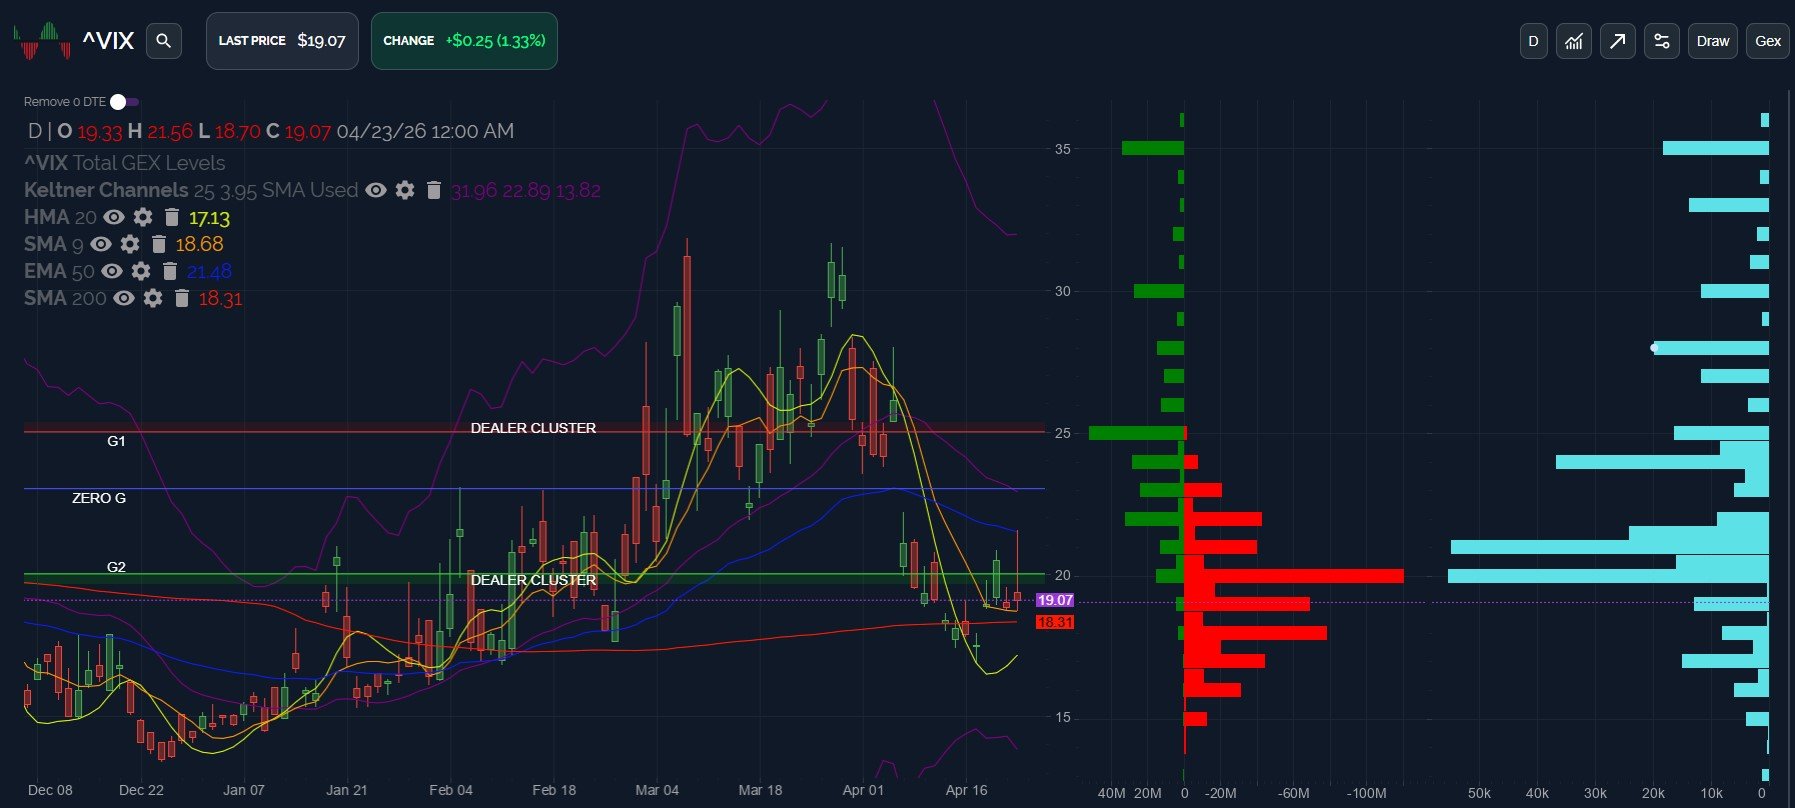
Task: Select the arrow trend tool icon
Action: pyautogui.click(x=1617, y=41)
